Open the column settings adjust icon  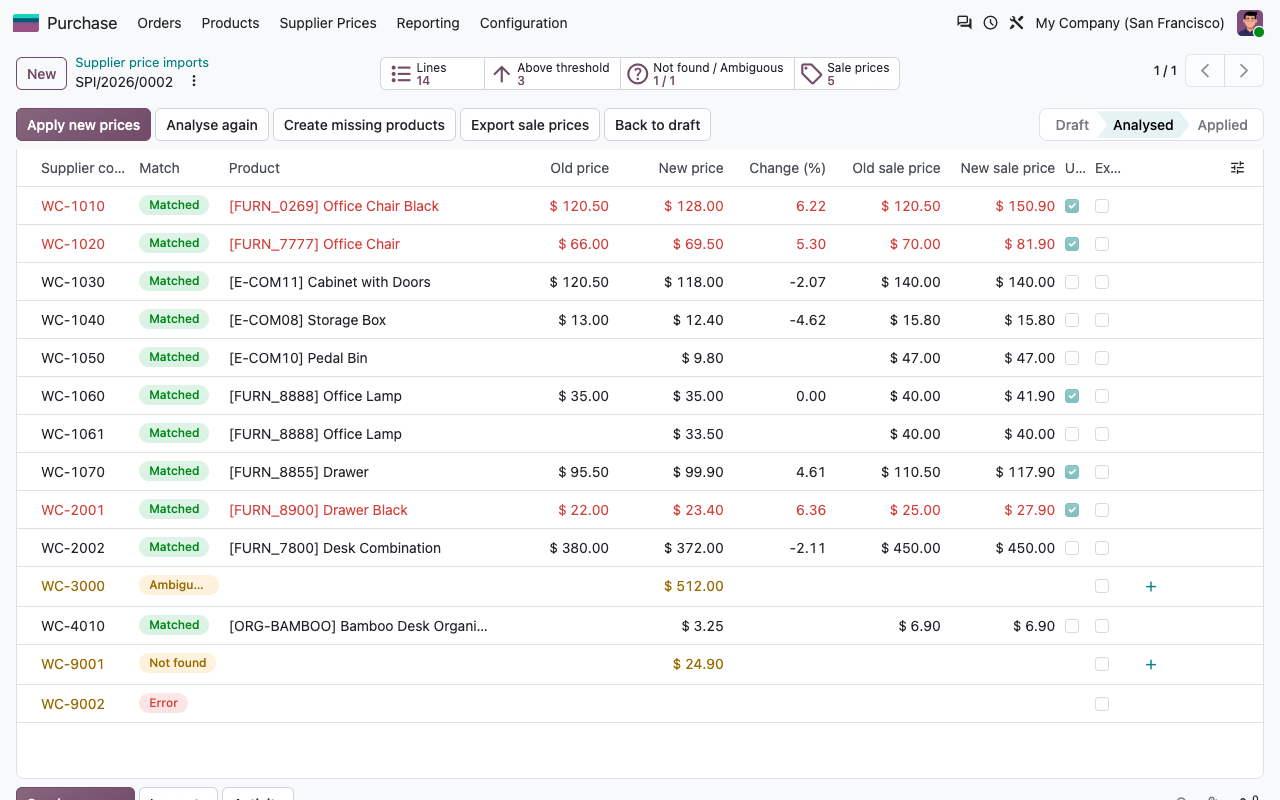tap(1238, 168)
